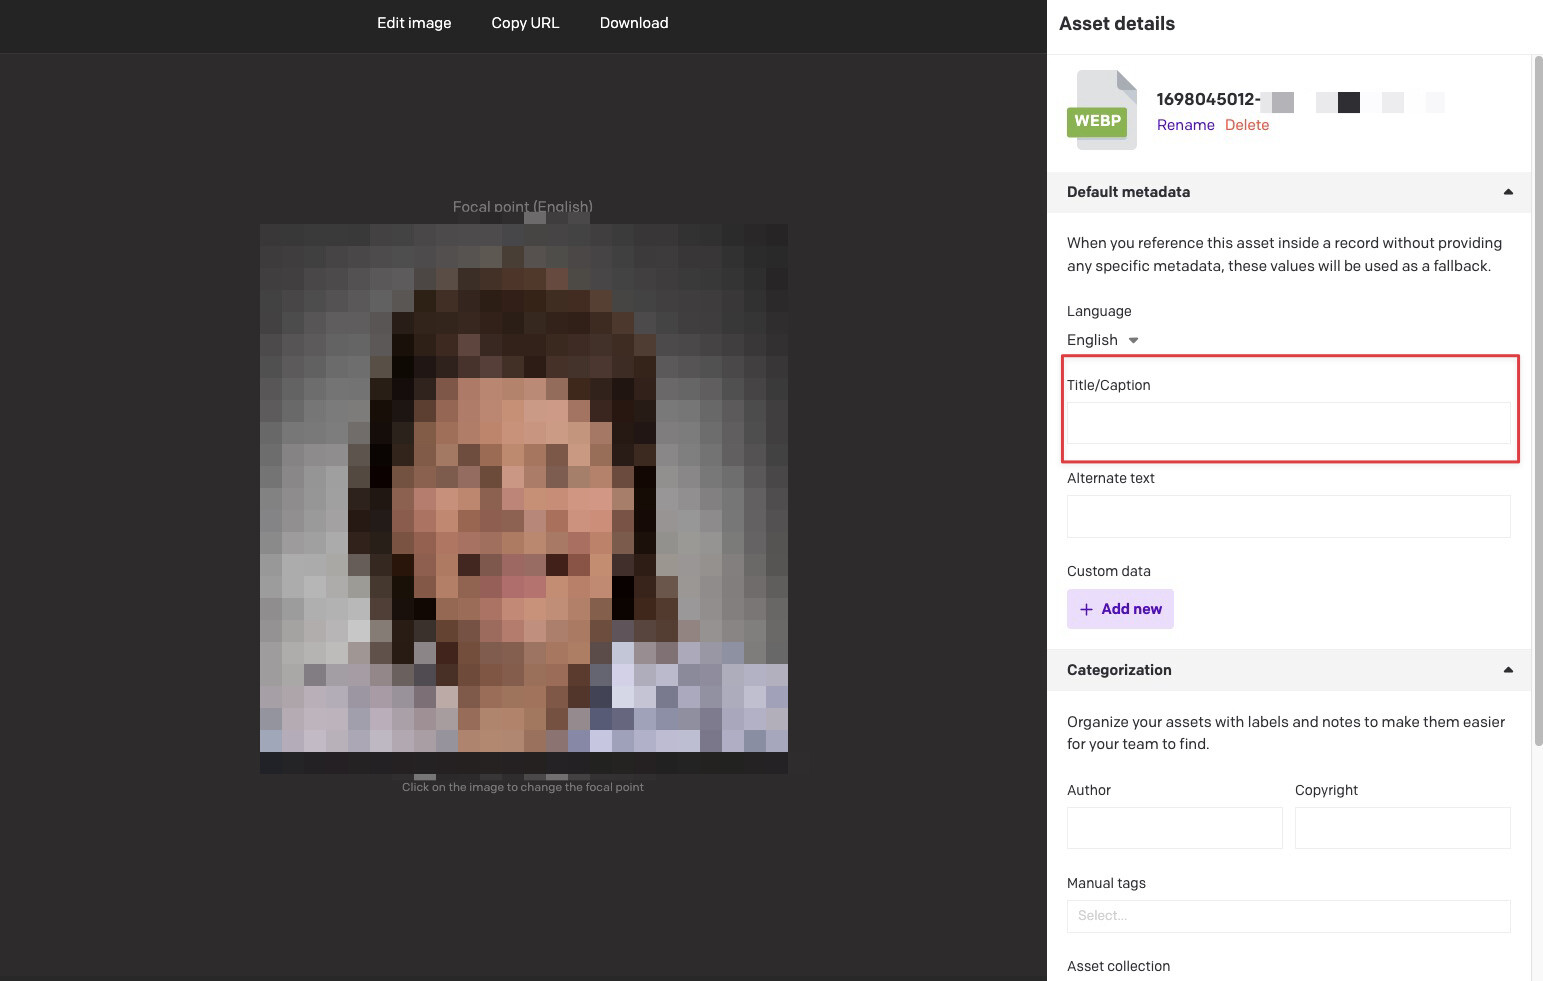Select Copy URL in top bar
Screen dimensions: 1543x981
[525, 23]
